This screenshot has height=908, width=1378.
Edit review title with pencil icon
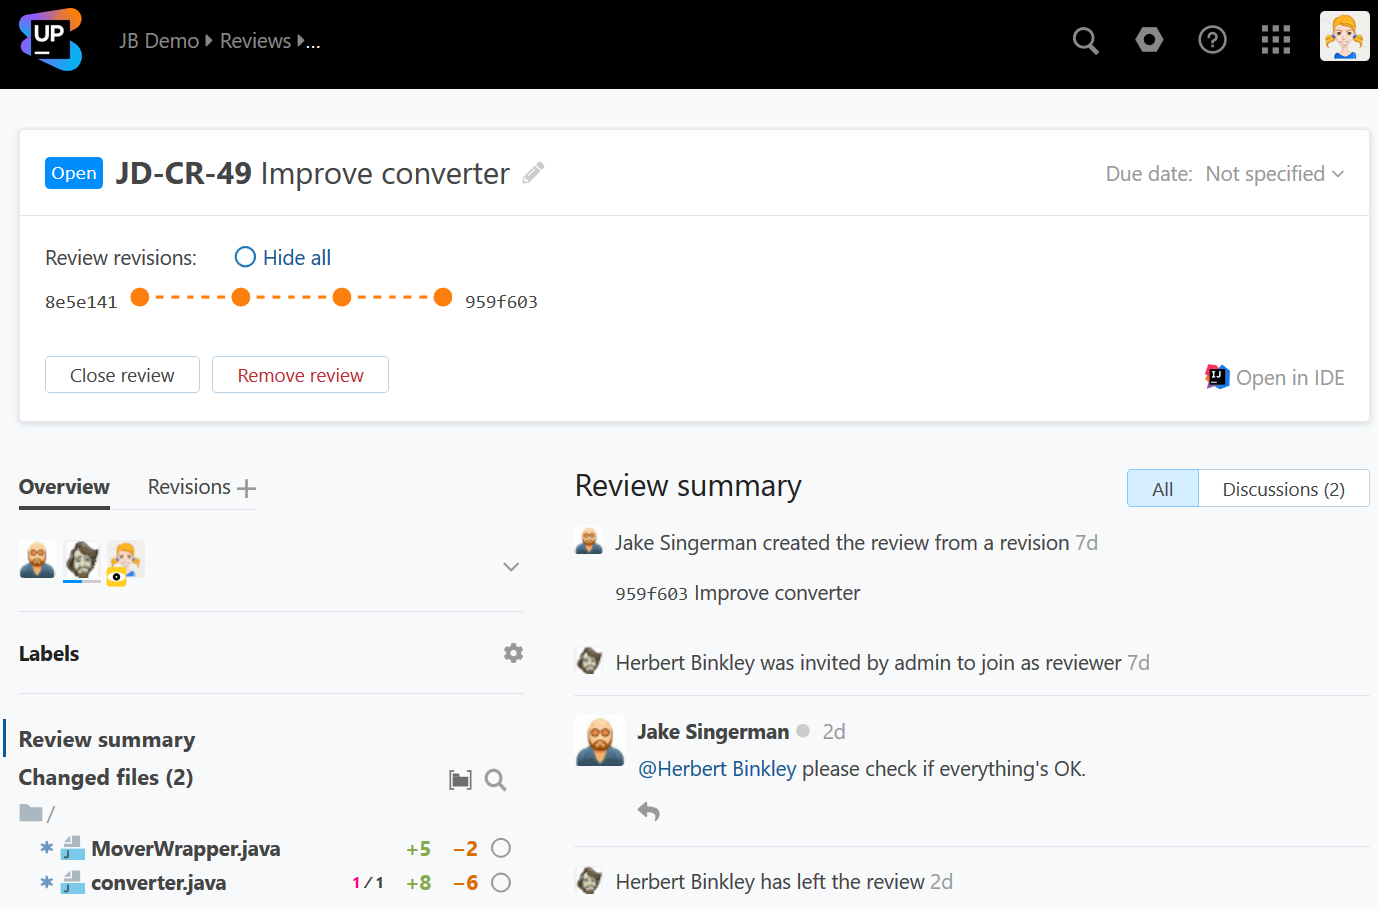point(534,173)
